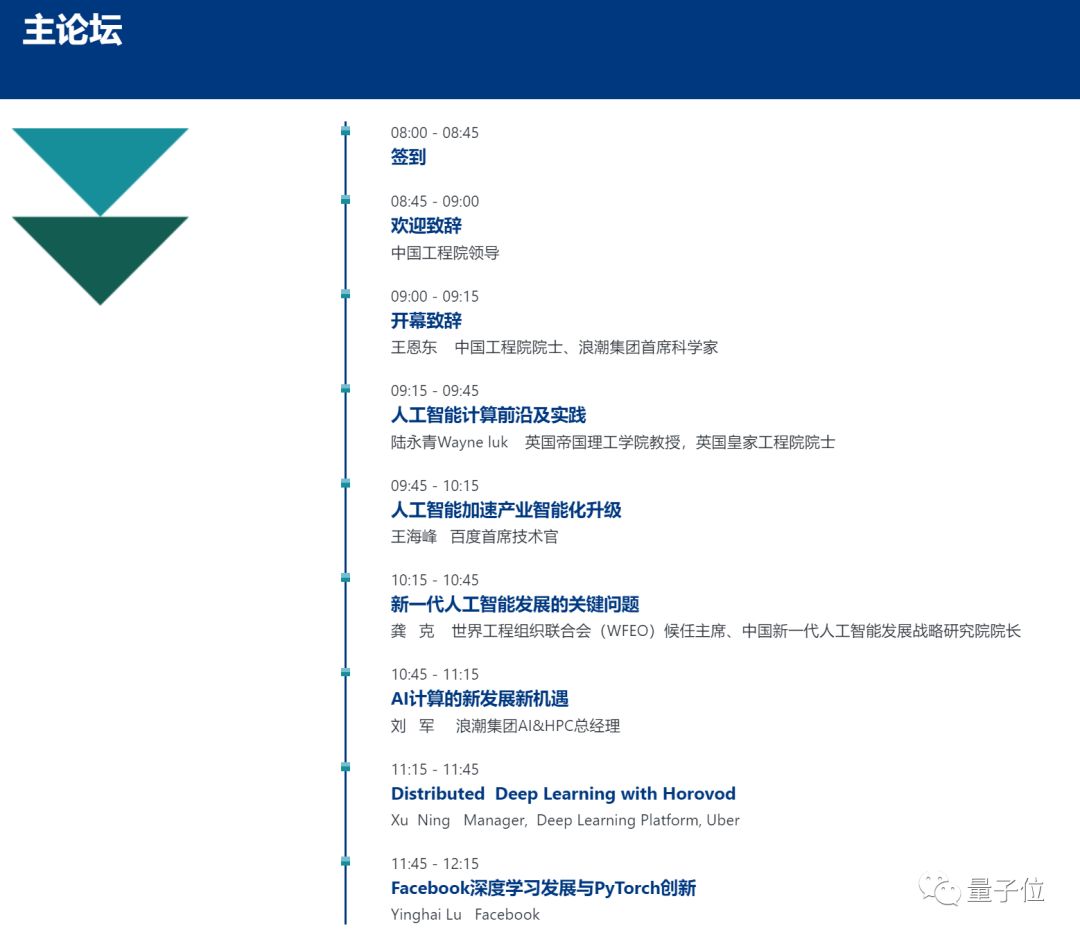Open Facebook深度学习发展与PyTorch创新 session
This screenshot has width=1080, height=937.
543,888
